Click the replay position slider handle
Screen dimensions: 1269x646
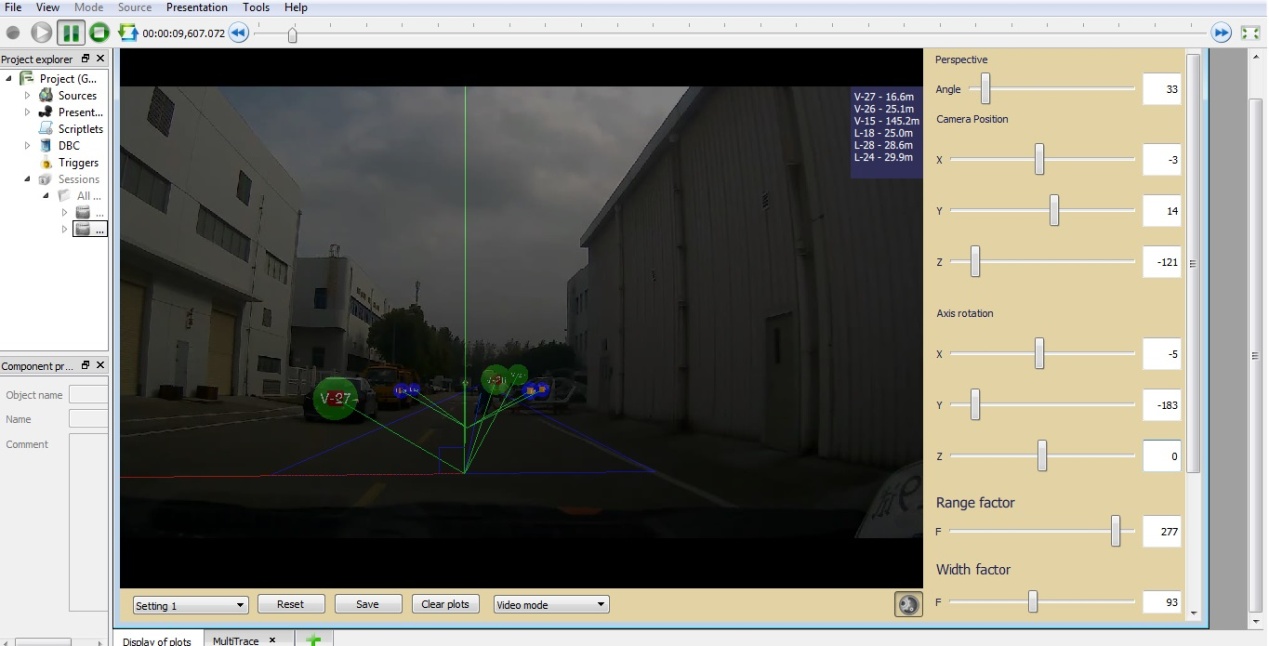click(x=292, y=35)
